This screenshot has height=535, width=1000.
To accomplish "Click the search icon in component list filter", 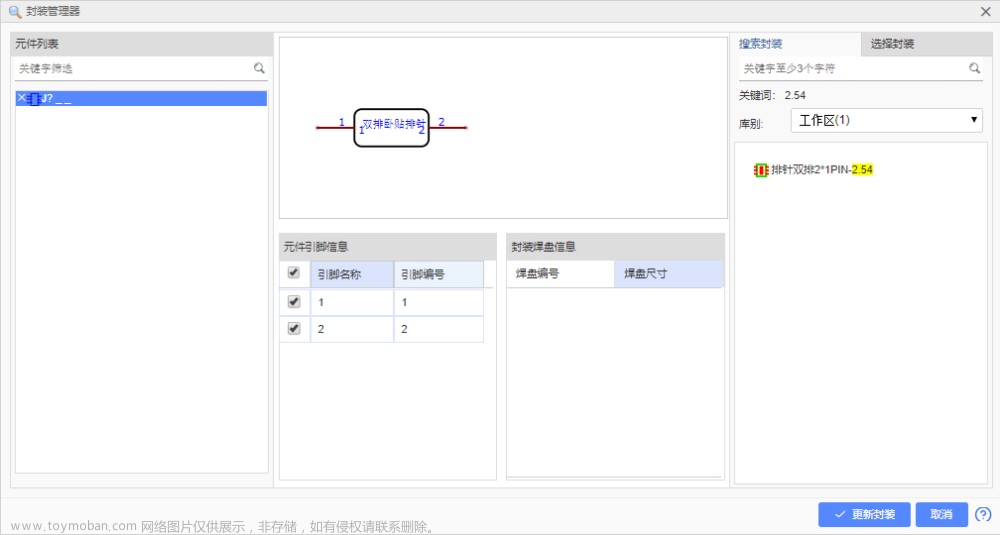I will [259, 68].
